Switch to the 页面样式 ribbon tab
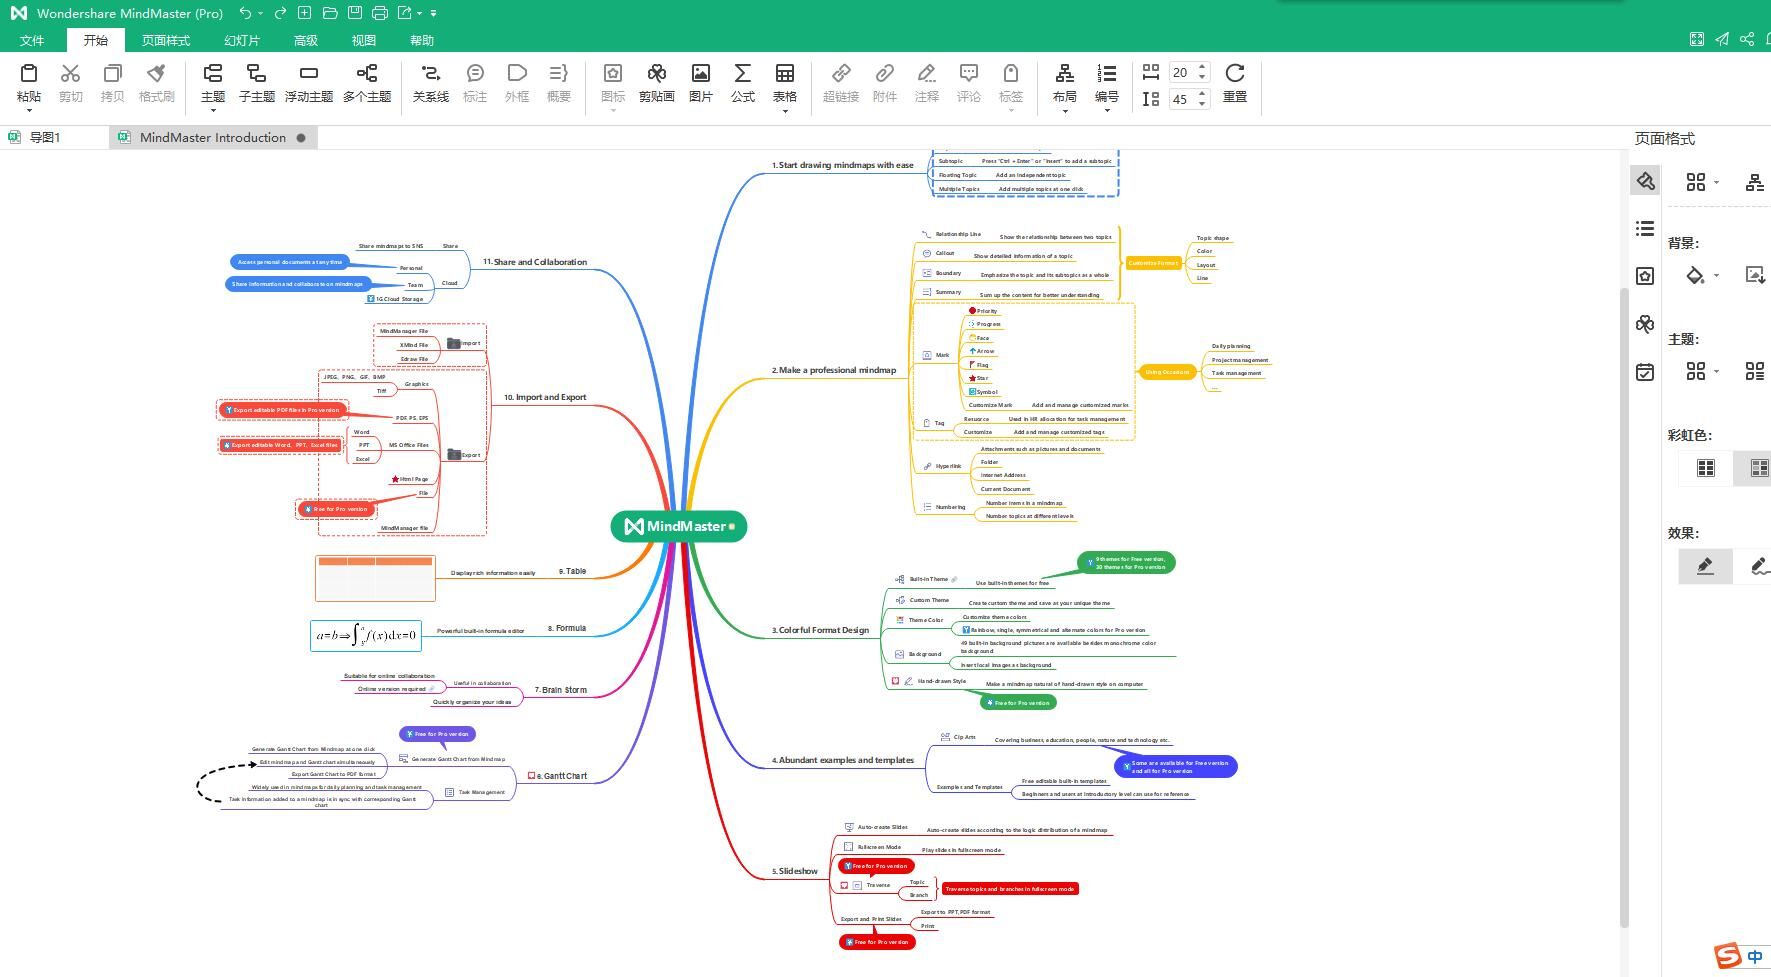The image size is (1771, 977). coord(166,40)
